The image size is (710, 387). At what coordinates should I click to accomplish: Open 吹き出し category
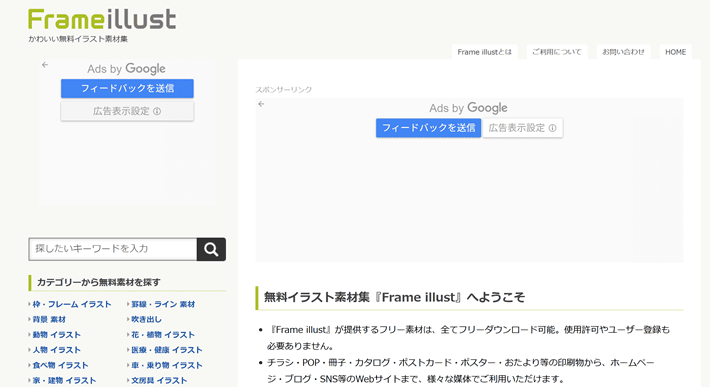click(x=147, y=320)
